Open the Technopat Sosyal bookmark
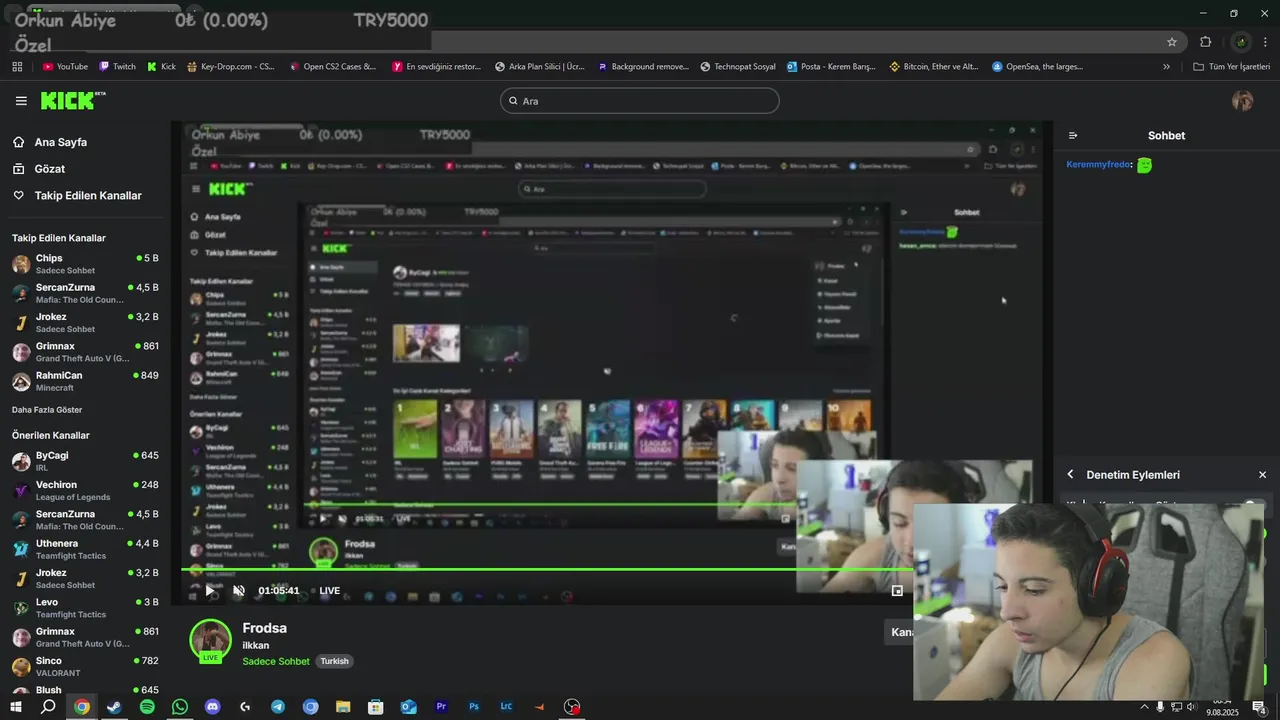1280x720 pixels. 738,67
